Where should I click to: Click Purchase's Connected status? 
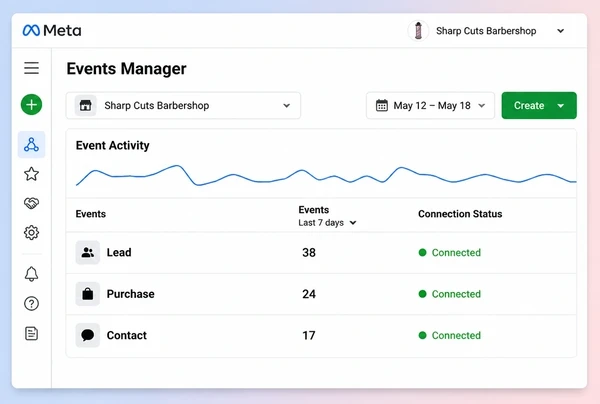tap(450, 294)
